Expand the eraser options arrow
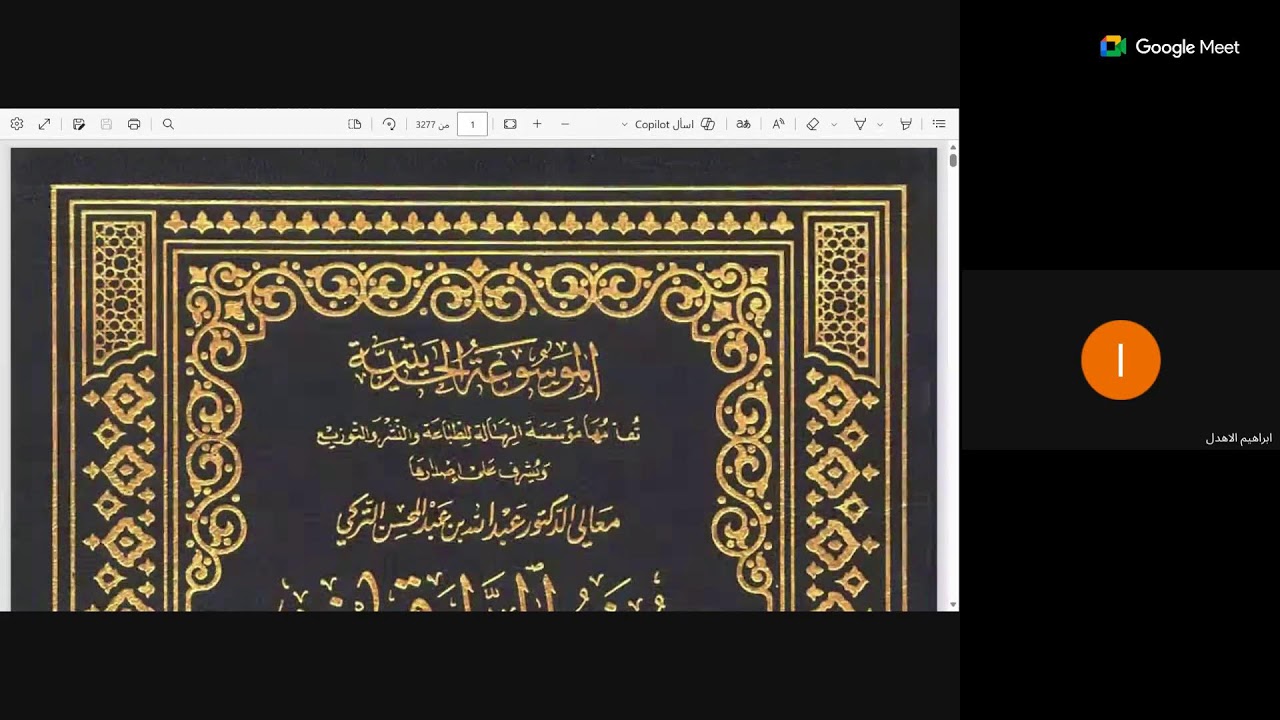This screenshot has height=720, width=1280. click(834, 125)
